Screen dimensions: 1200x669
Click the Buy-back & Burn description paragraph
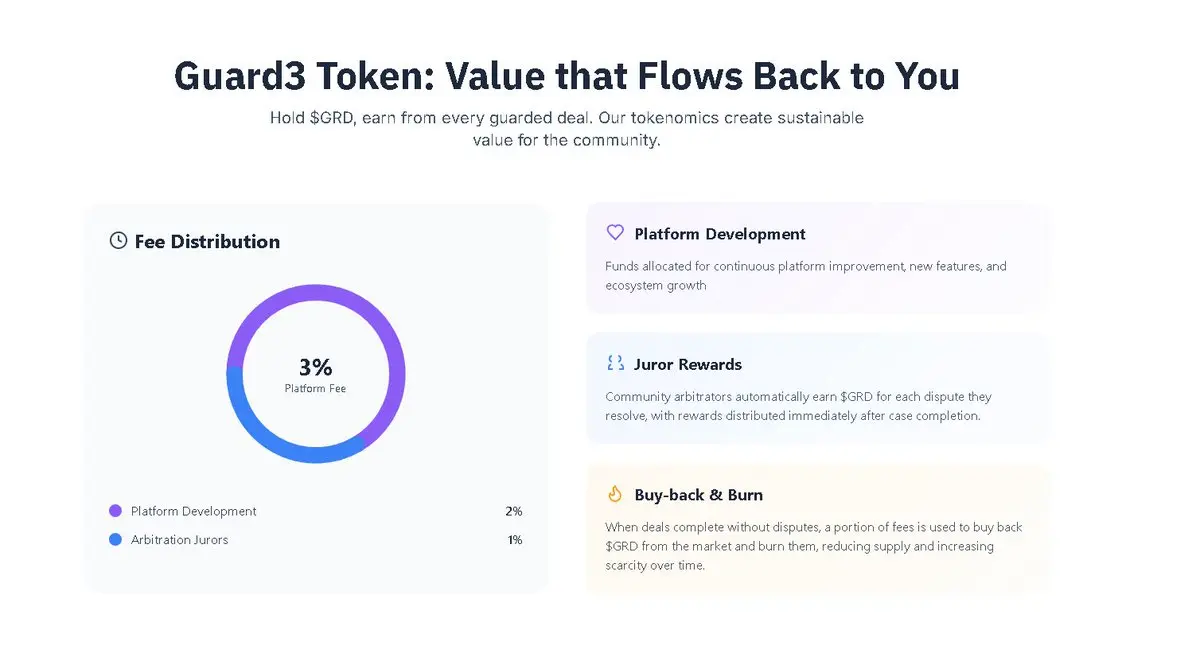[x=813, y=546]
